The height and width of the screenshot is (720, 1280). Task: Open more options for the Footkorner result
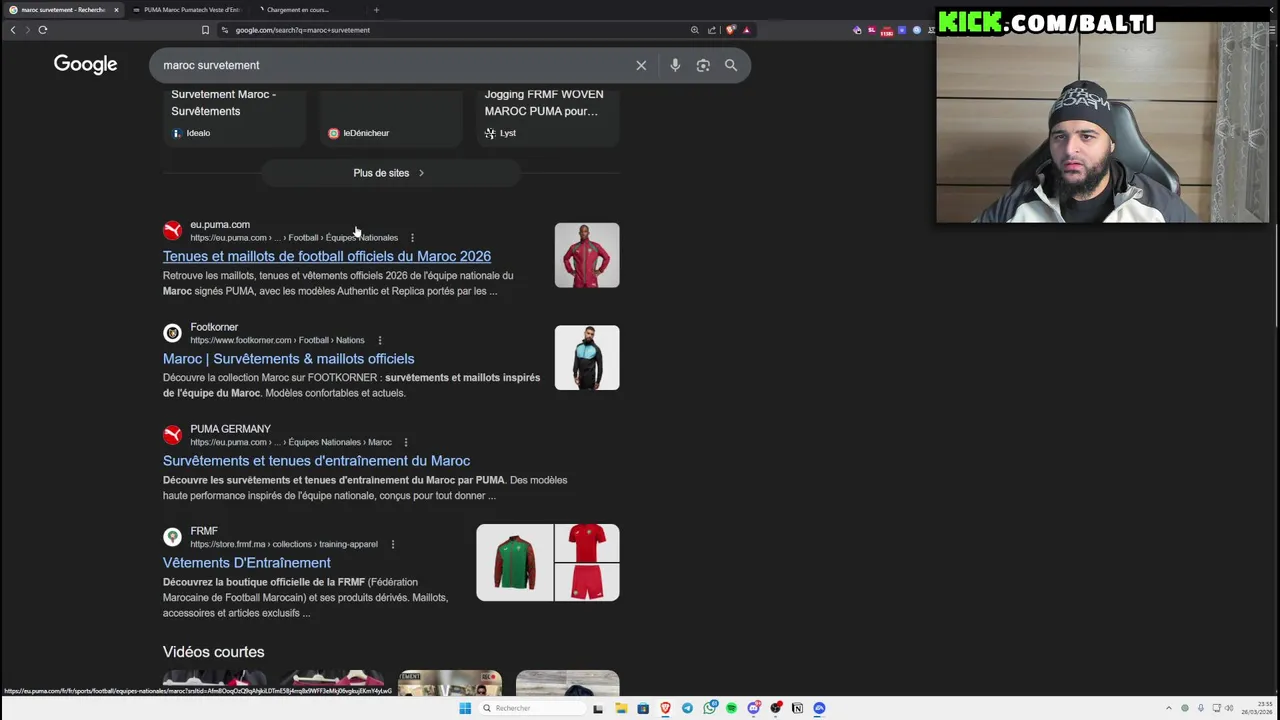379,340
